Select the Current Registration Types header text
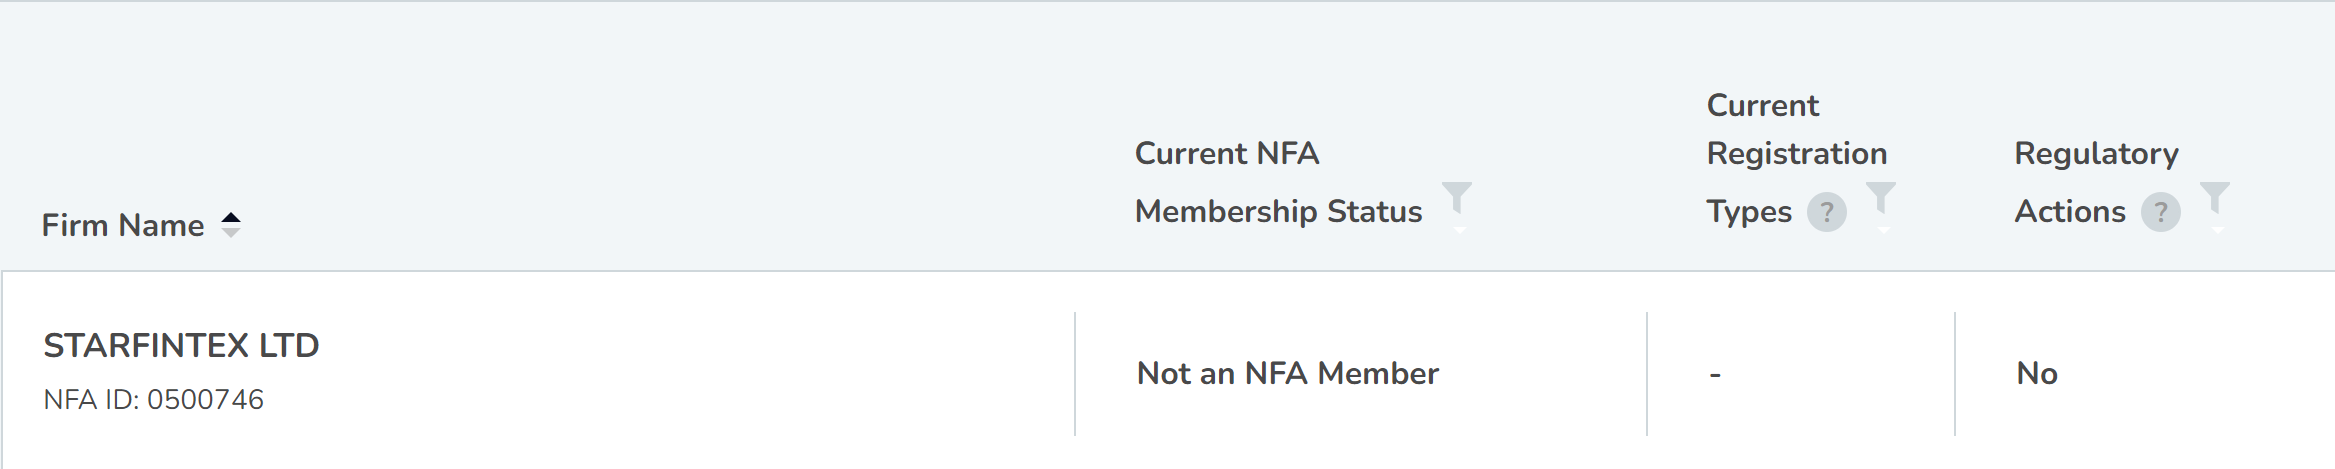Image resolution: width=2335 pixels, height=469 pixels. (1797, 158)
